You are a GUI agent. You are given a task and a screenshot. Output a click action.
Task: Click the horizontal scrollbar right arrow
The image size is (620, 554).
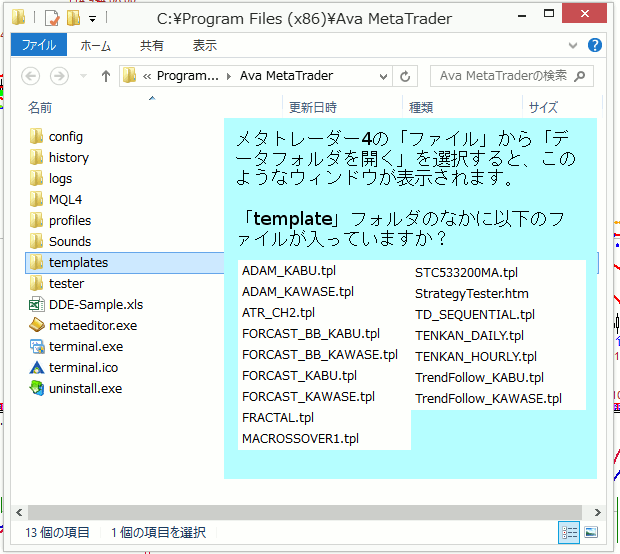pos(597,512)
